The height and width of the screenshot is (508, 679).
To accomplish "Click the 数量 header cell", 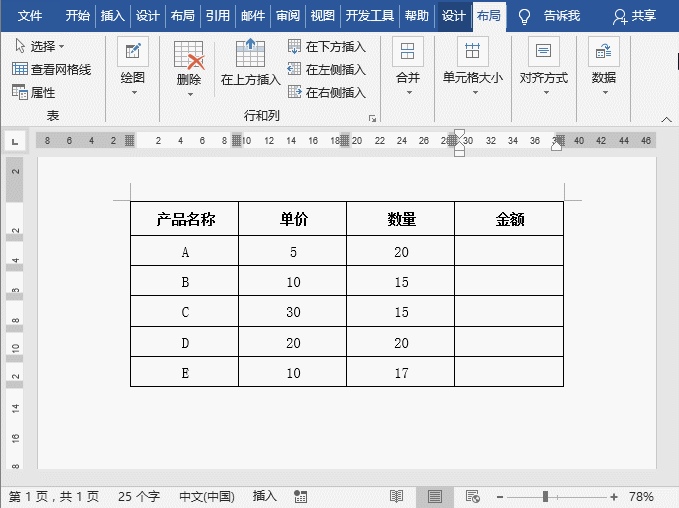I will (x=401, y=219).
